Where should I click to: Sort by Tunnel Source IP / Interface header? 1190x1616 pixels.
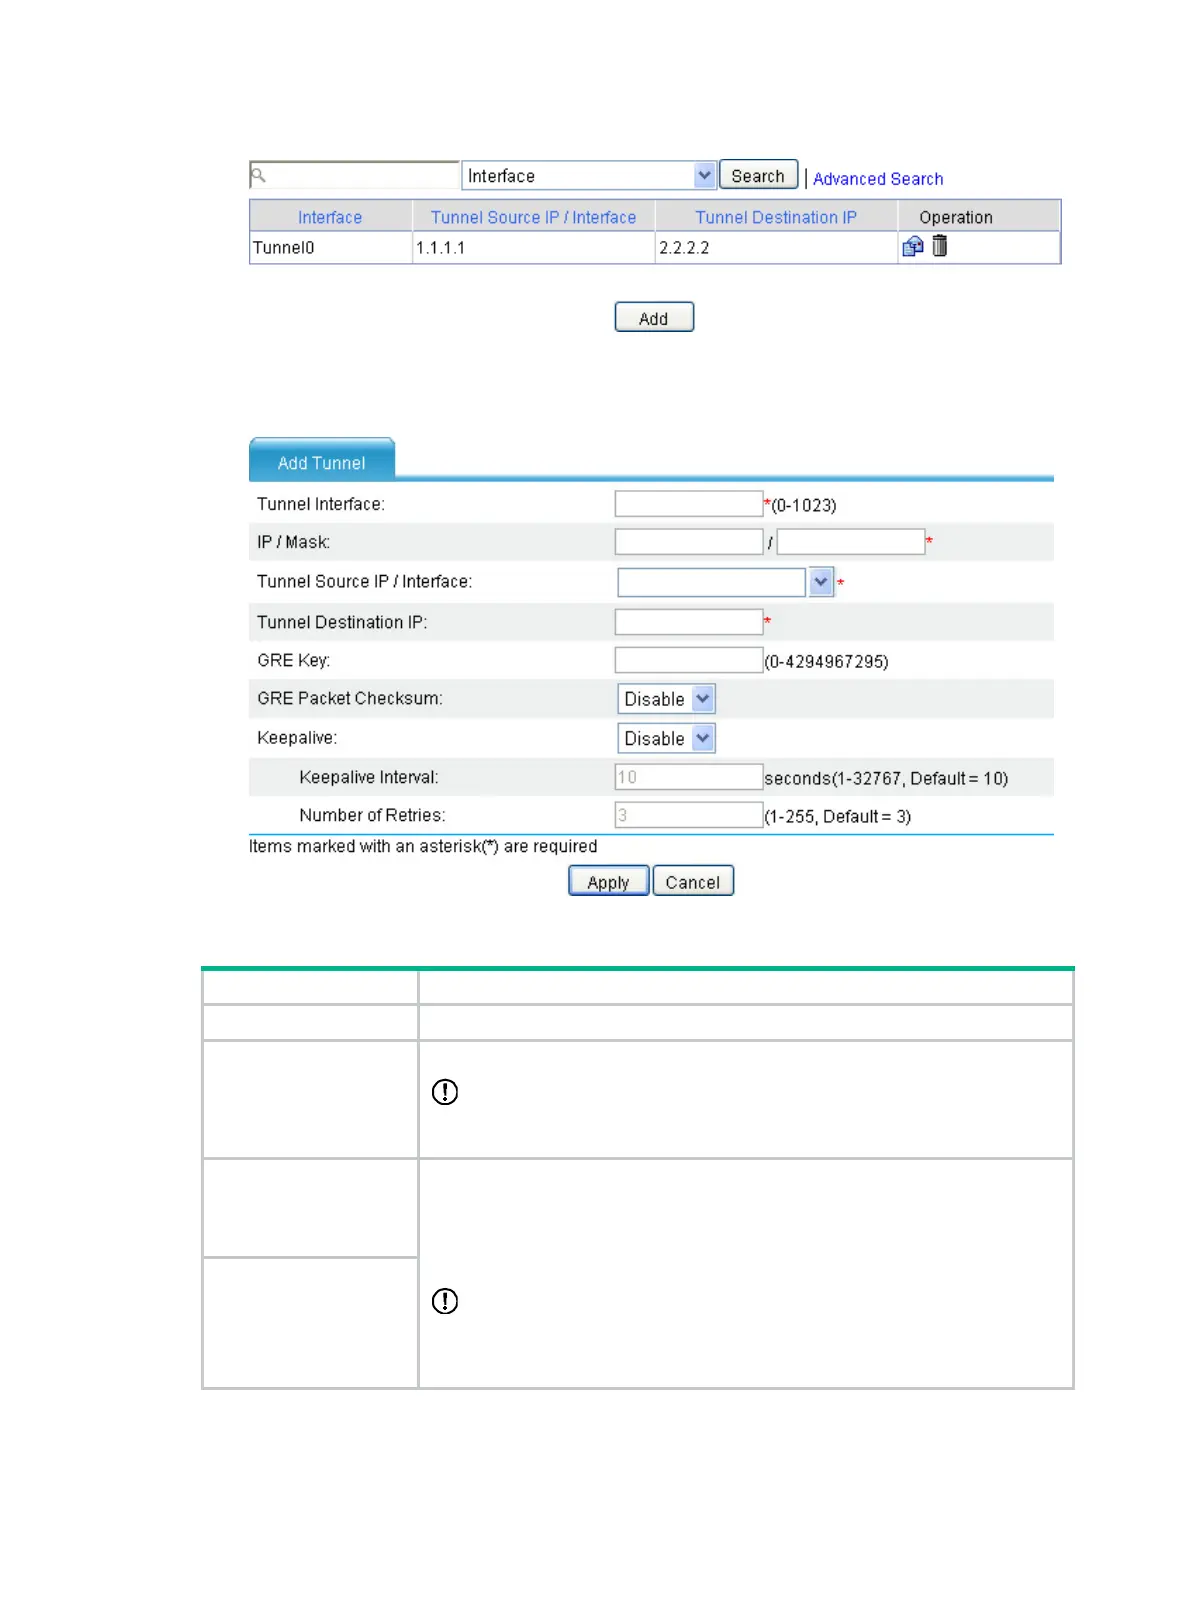[533, 217]
